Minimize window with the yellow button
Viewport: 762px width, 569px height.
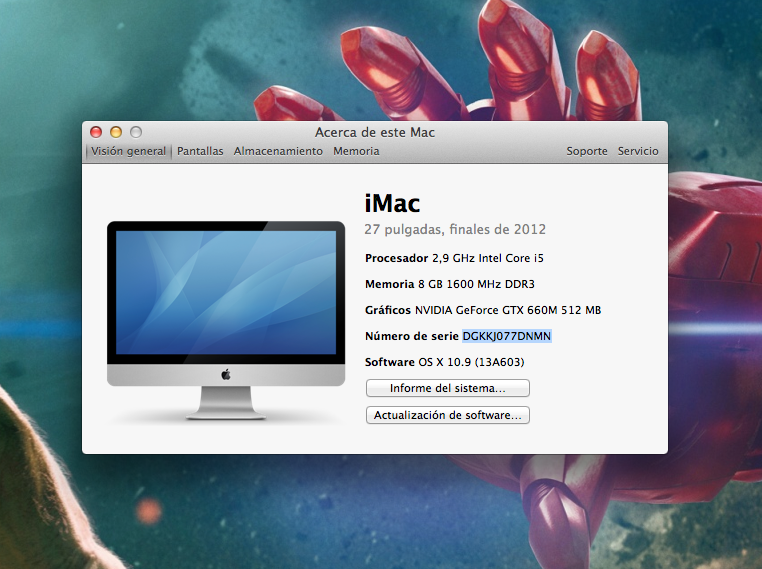(116, 132)
